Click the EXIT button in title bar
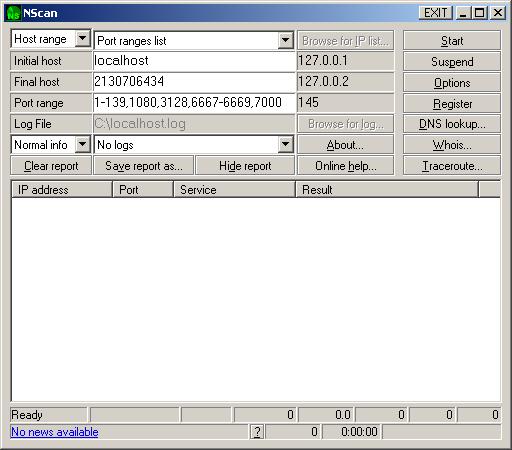Viewport: 512px width, 450px height. [435, 13]
